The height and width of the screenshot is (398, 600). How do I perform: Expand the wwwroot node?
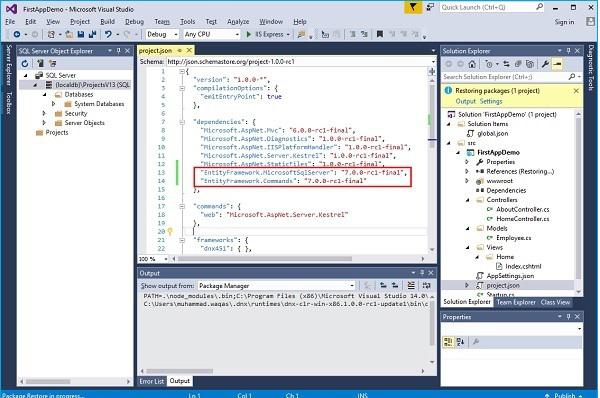467,181
